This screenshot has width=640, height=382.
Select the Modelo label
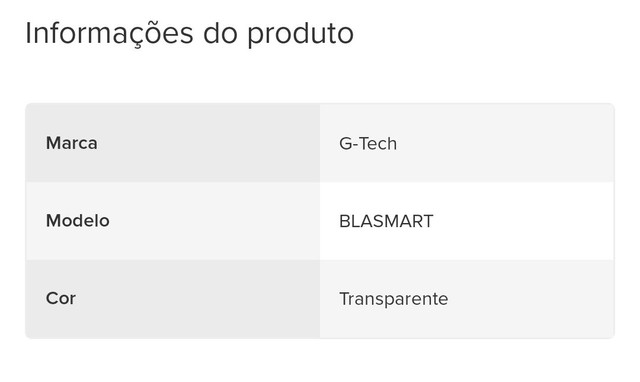[78, 221]
